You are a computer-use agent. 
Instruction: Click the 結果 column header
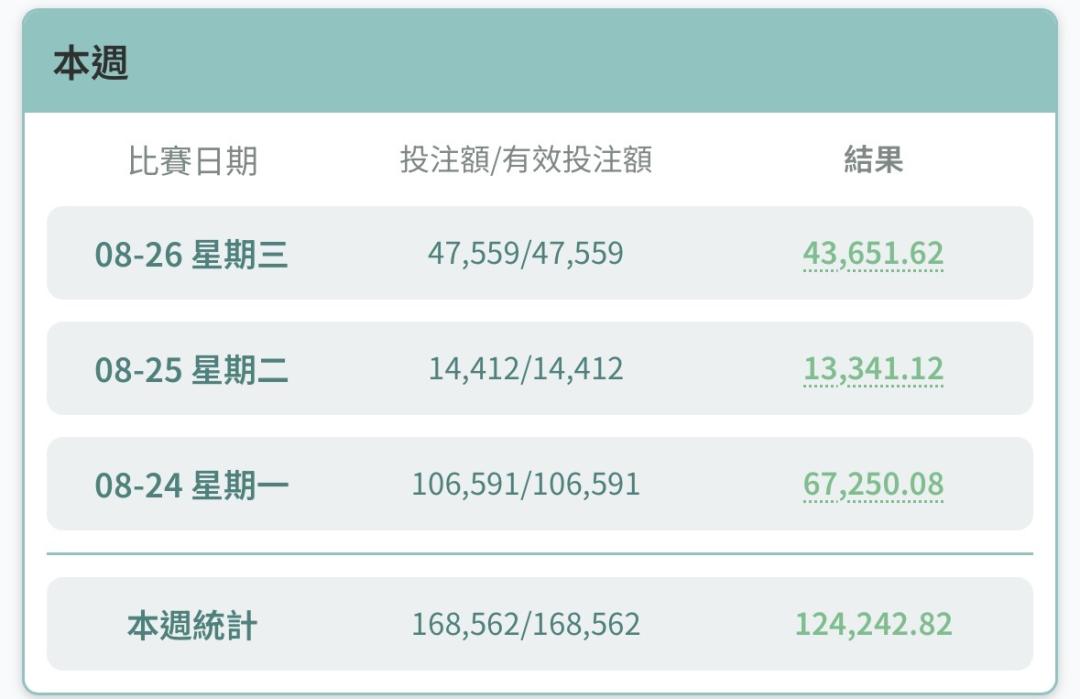point(873,160)
